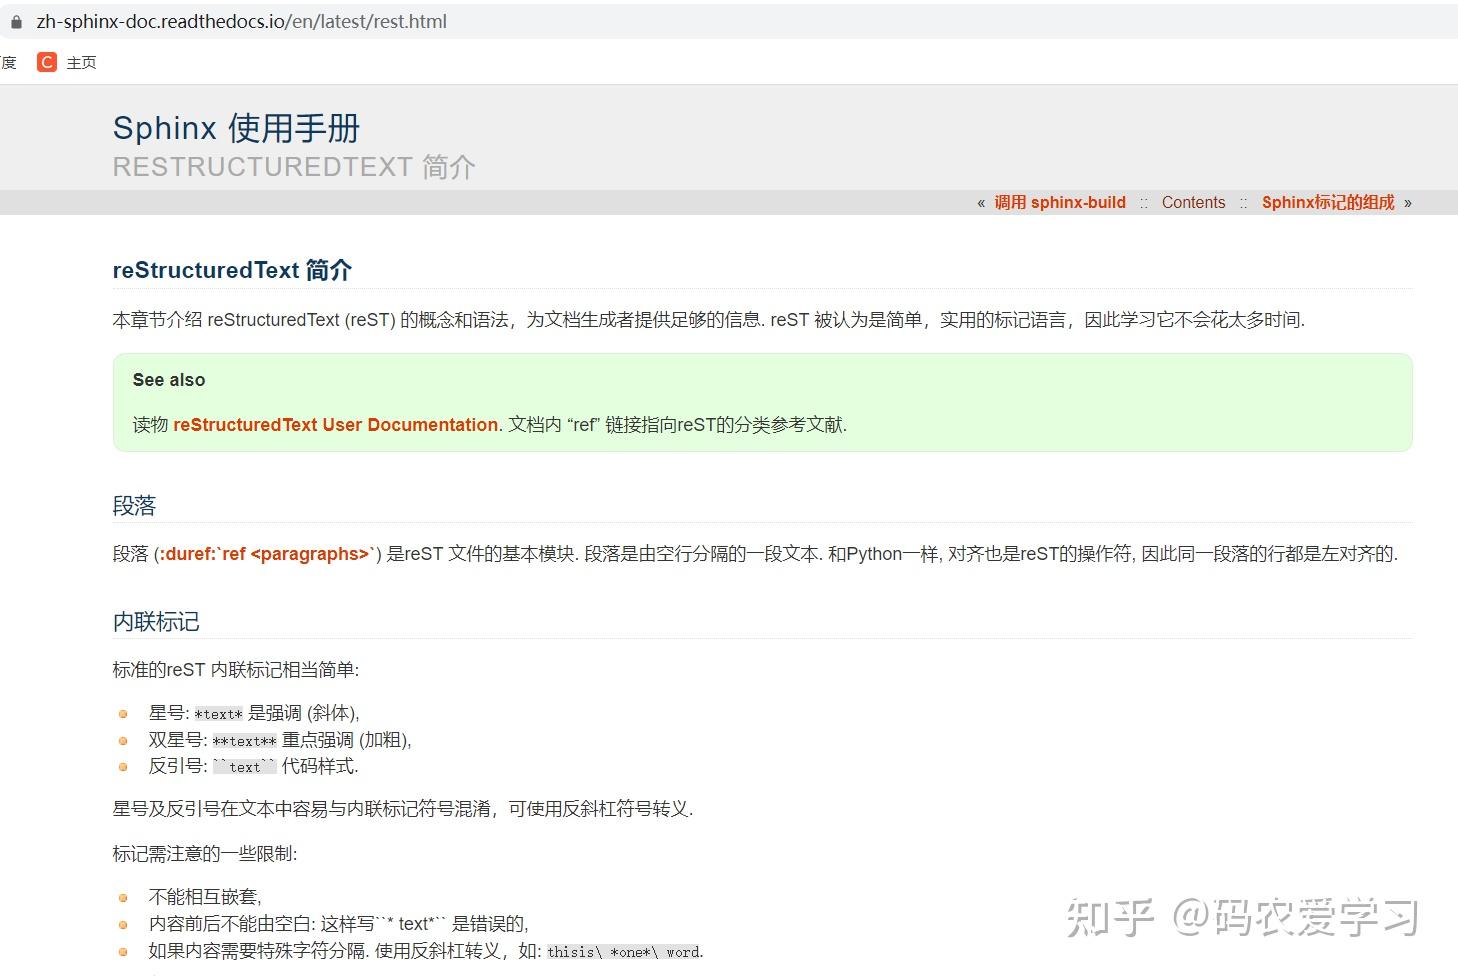Click the « back chevron in navigation bar

pos(981,202)
